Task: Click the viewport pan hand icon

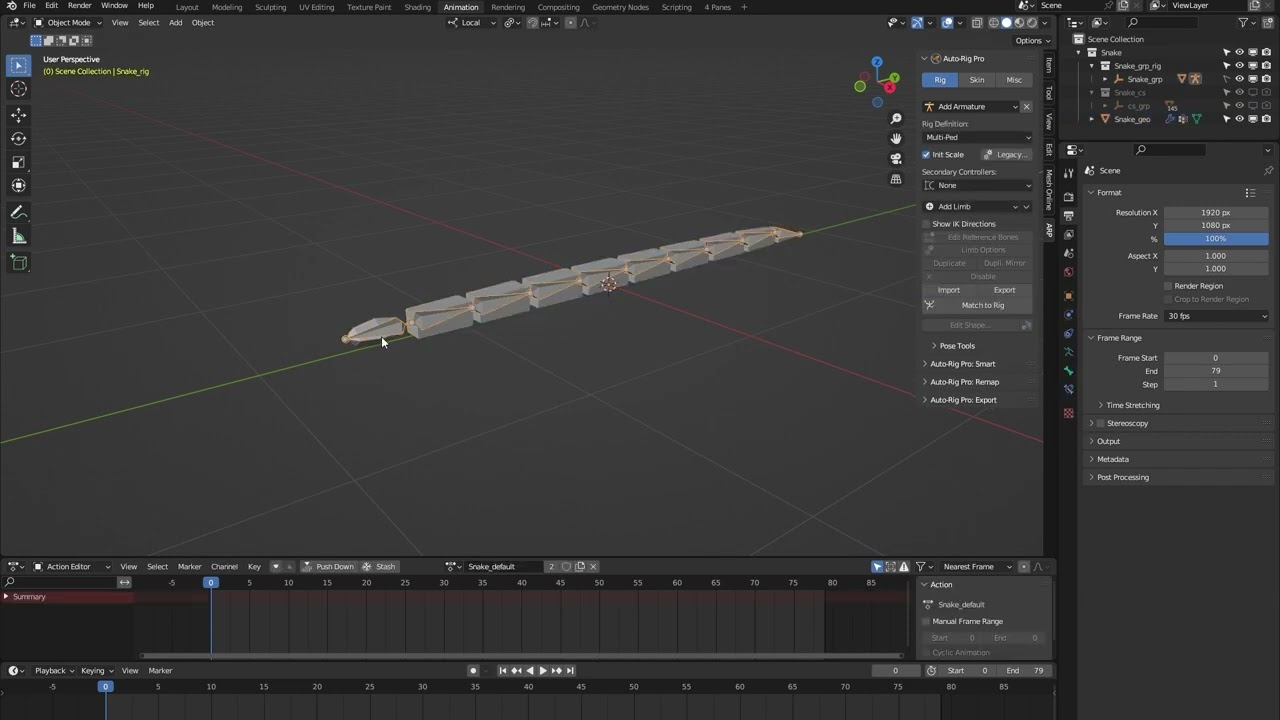Action: pos(896,138)
